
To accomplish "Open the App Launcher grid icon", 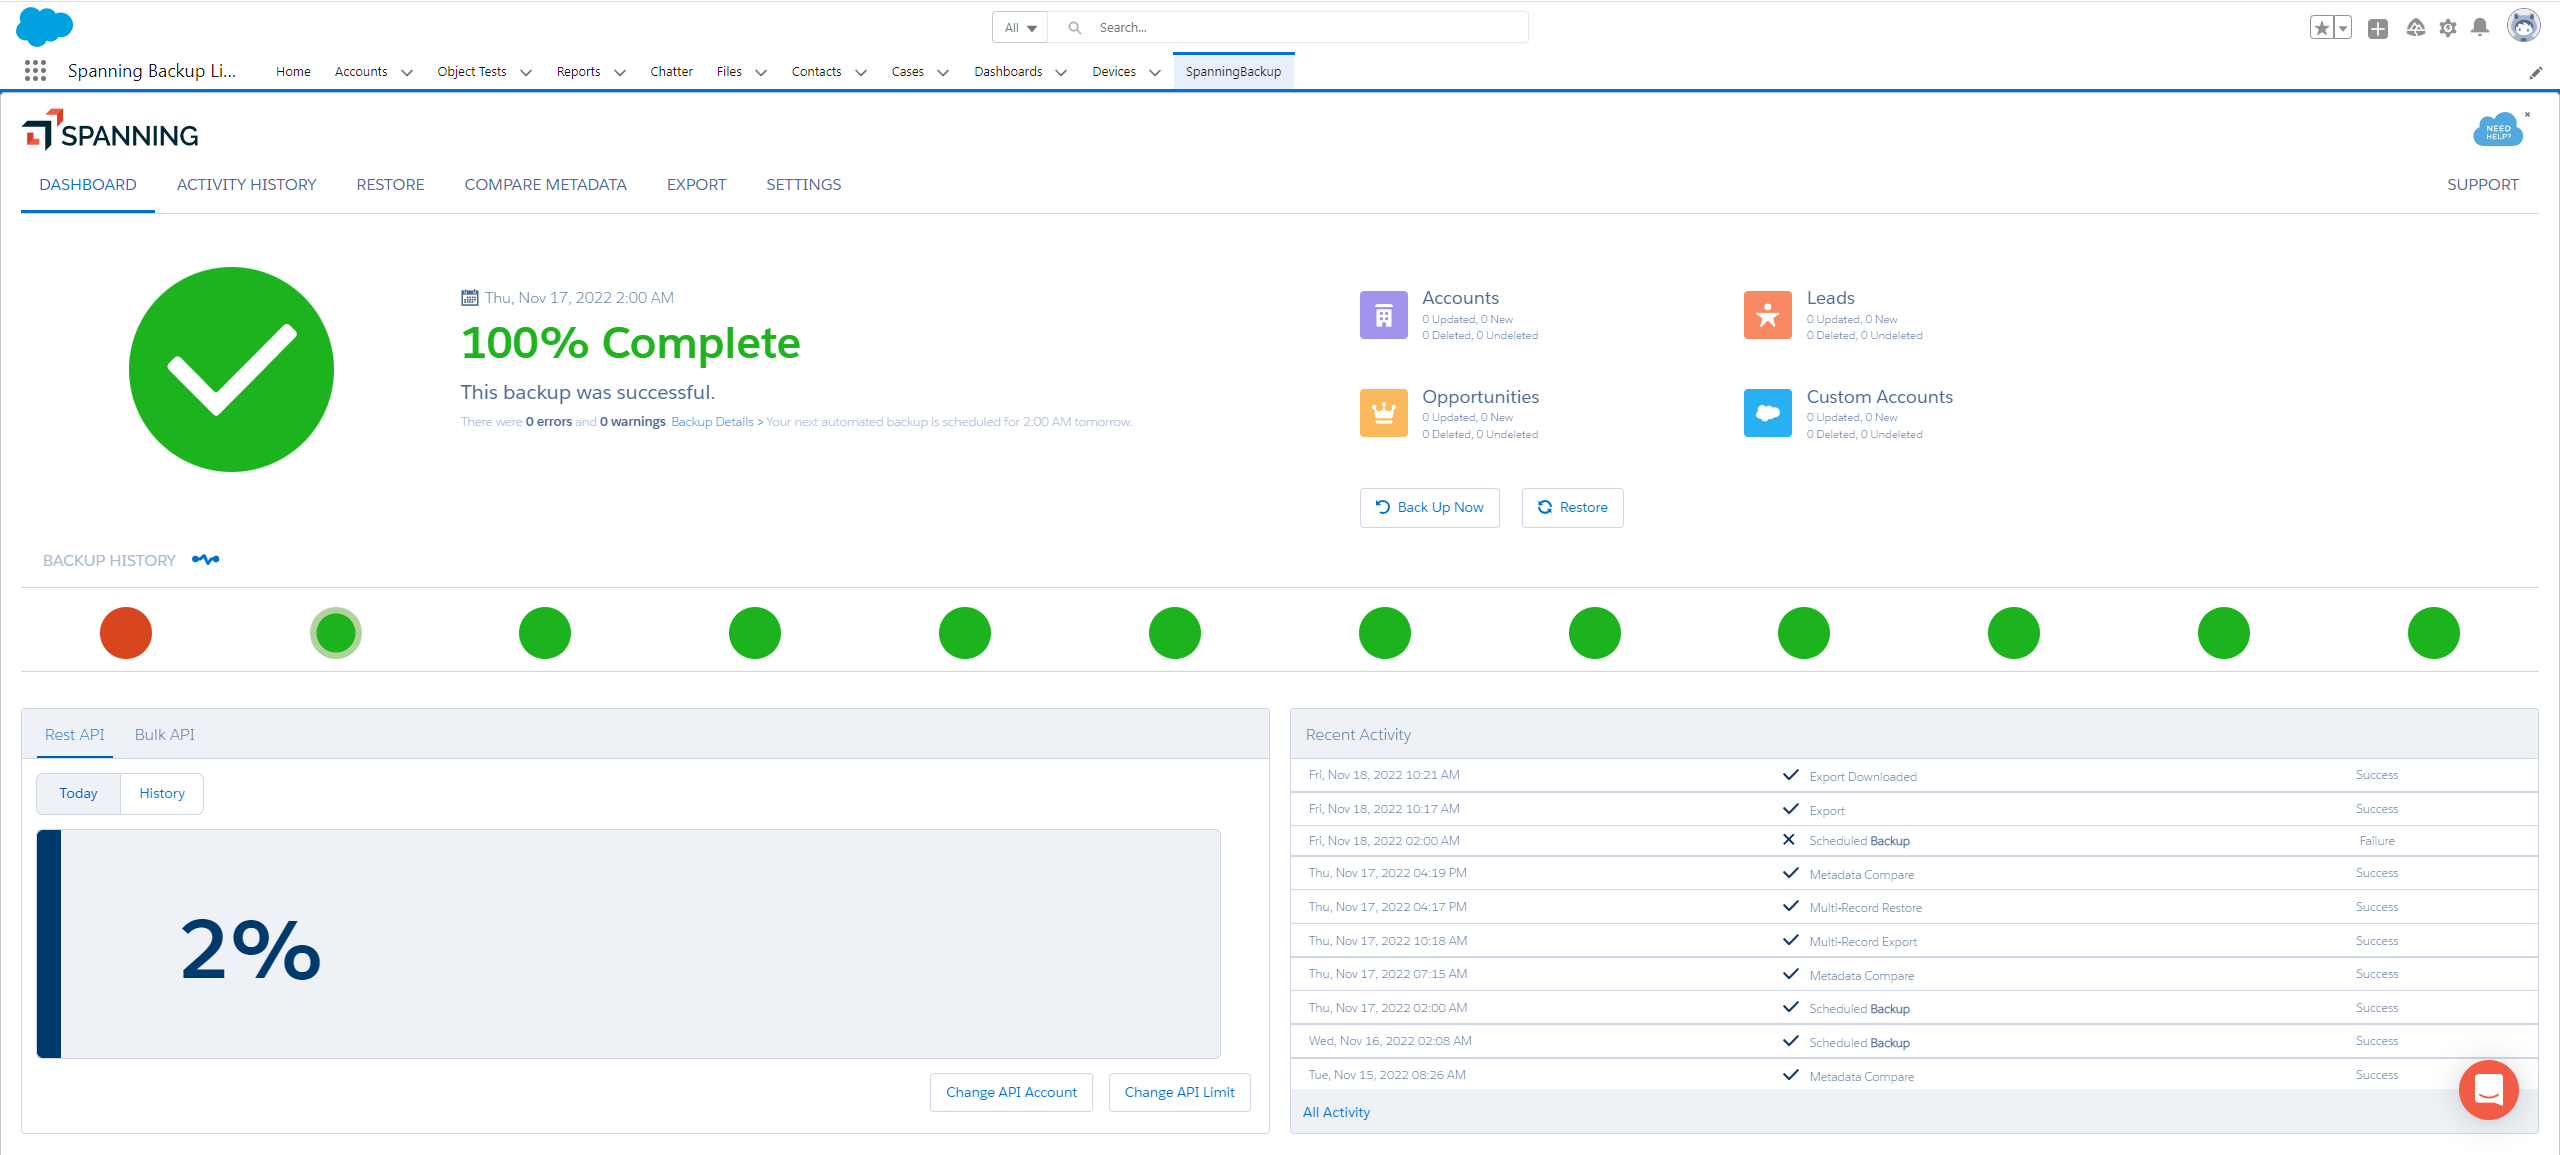I will pos(35,71).
